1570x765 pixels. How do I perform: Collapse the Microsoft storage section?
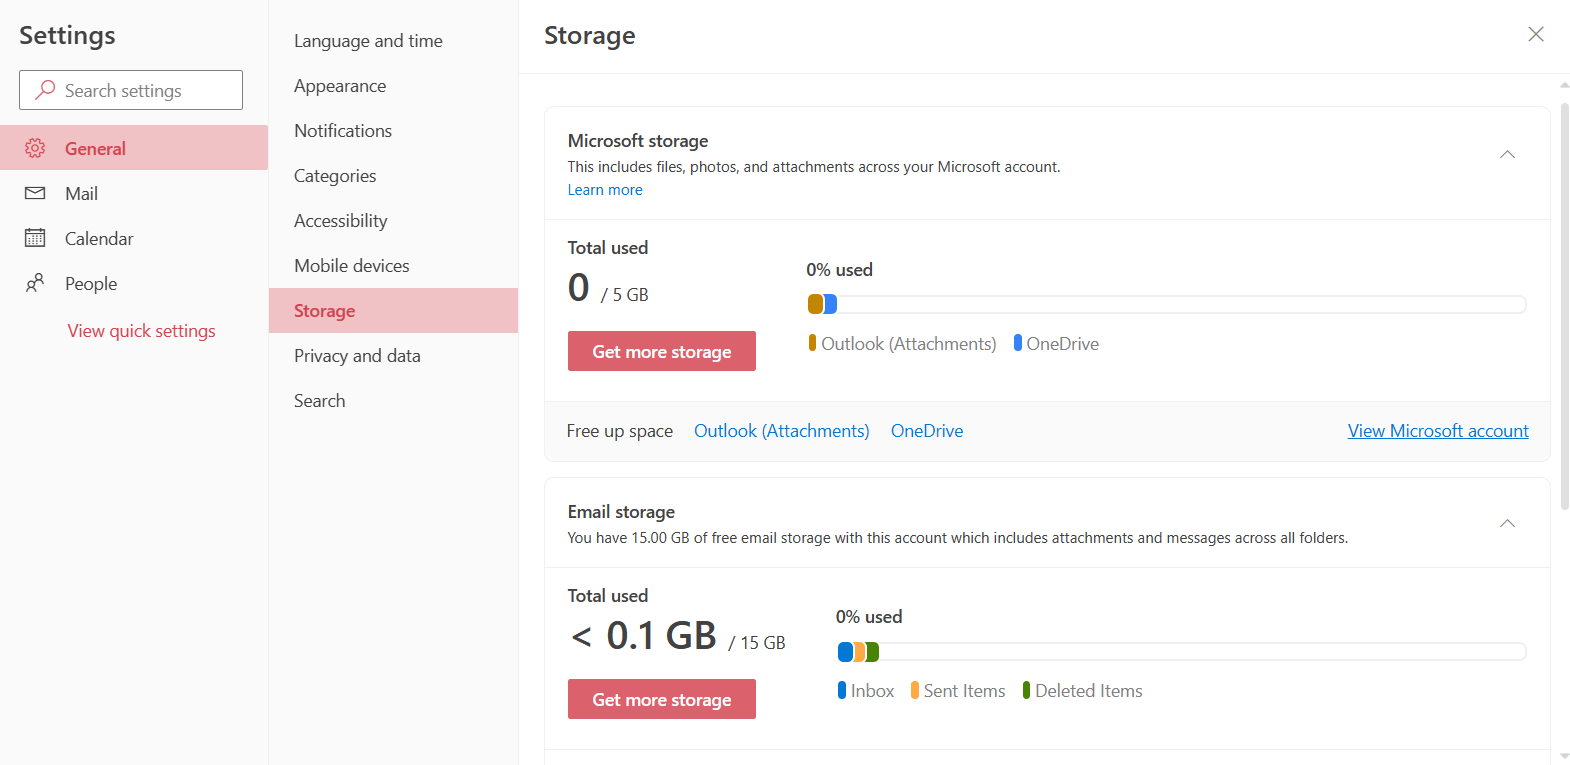point(1507,155)
